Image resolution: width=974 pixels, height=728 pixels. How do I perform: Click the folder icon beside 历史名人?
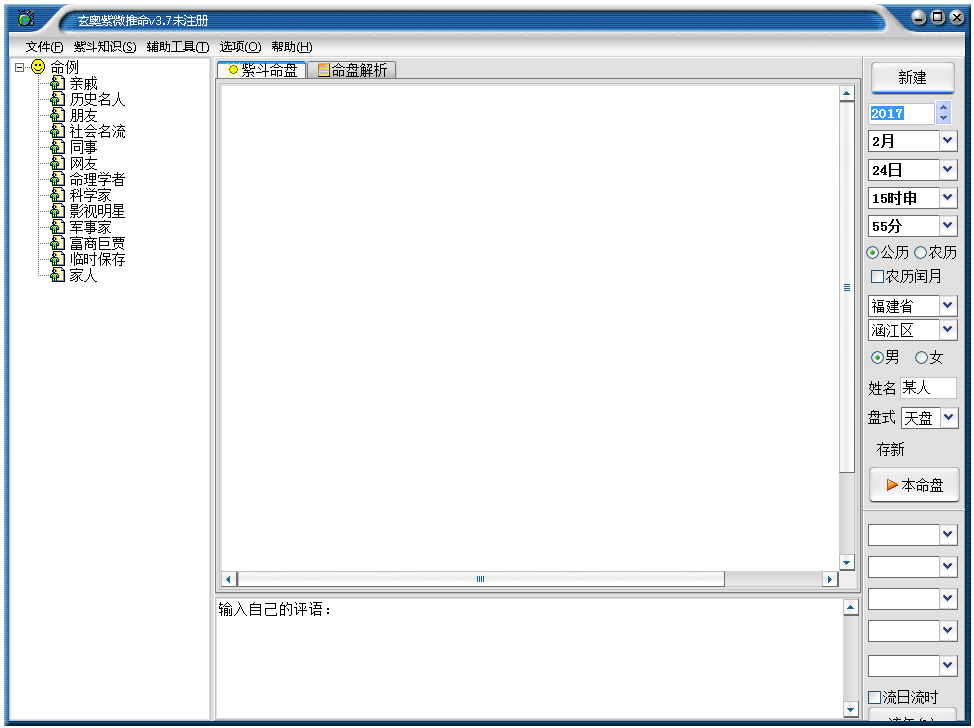57,99
